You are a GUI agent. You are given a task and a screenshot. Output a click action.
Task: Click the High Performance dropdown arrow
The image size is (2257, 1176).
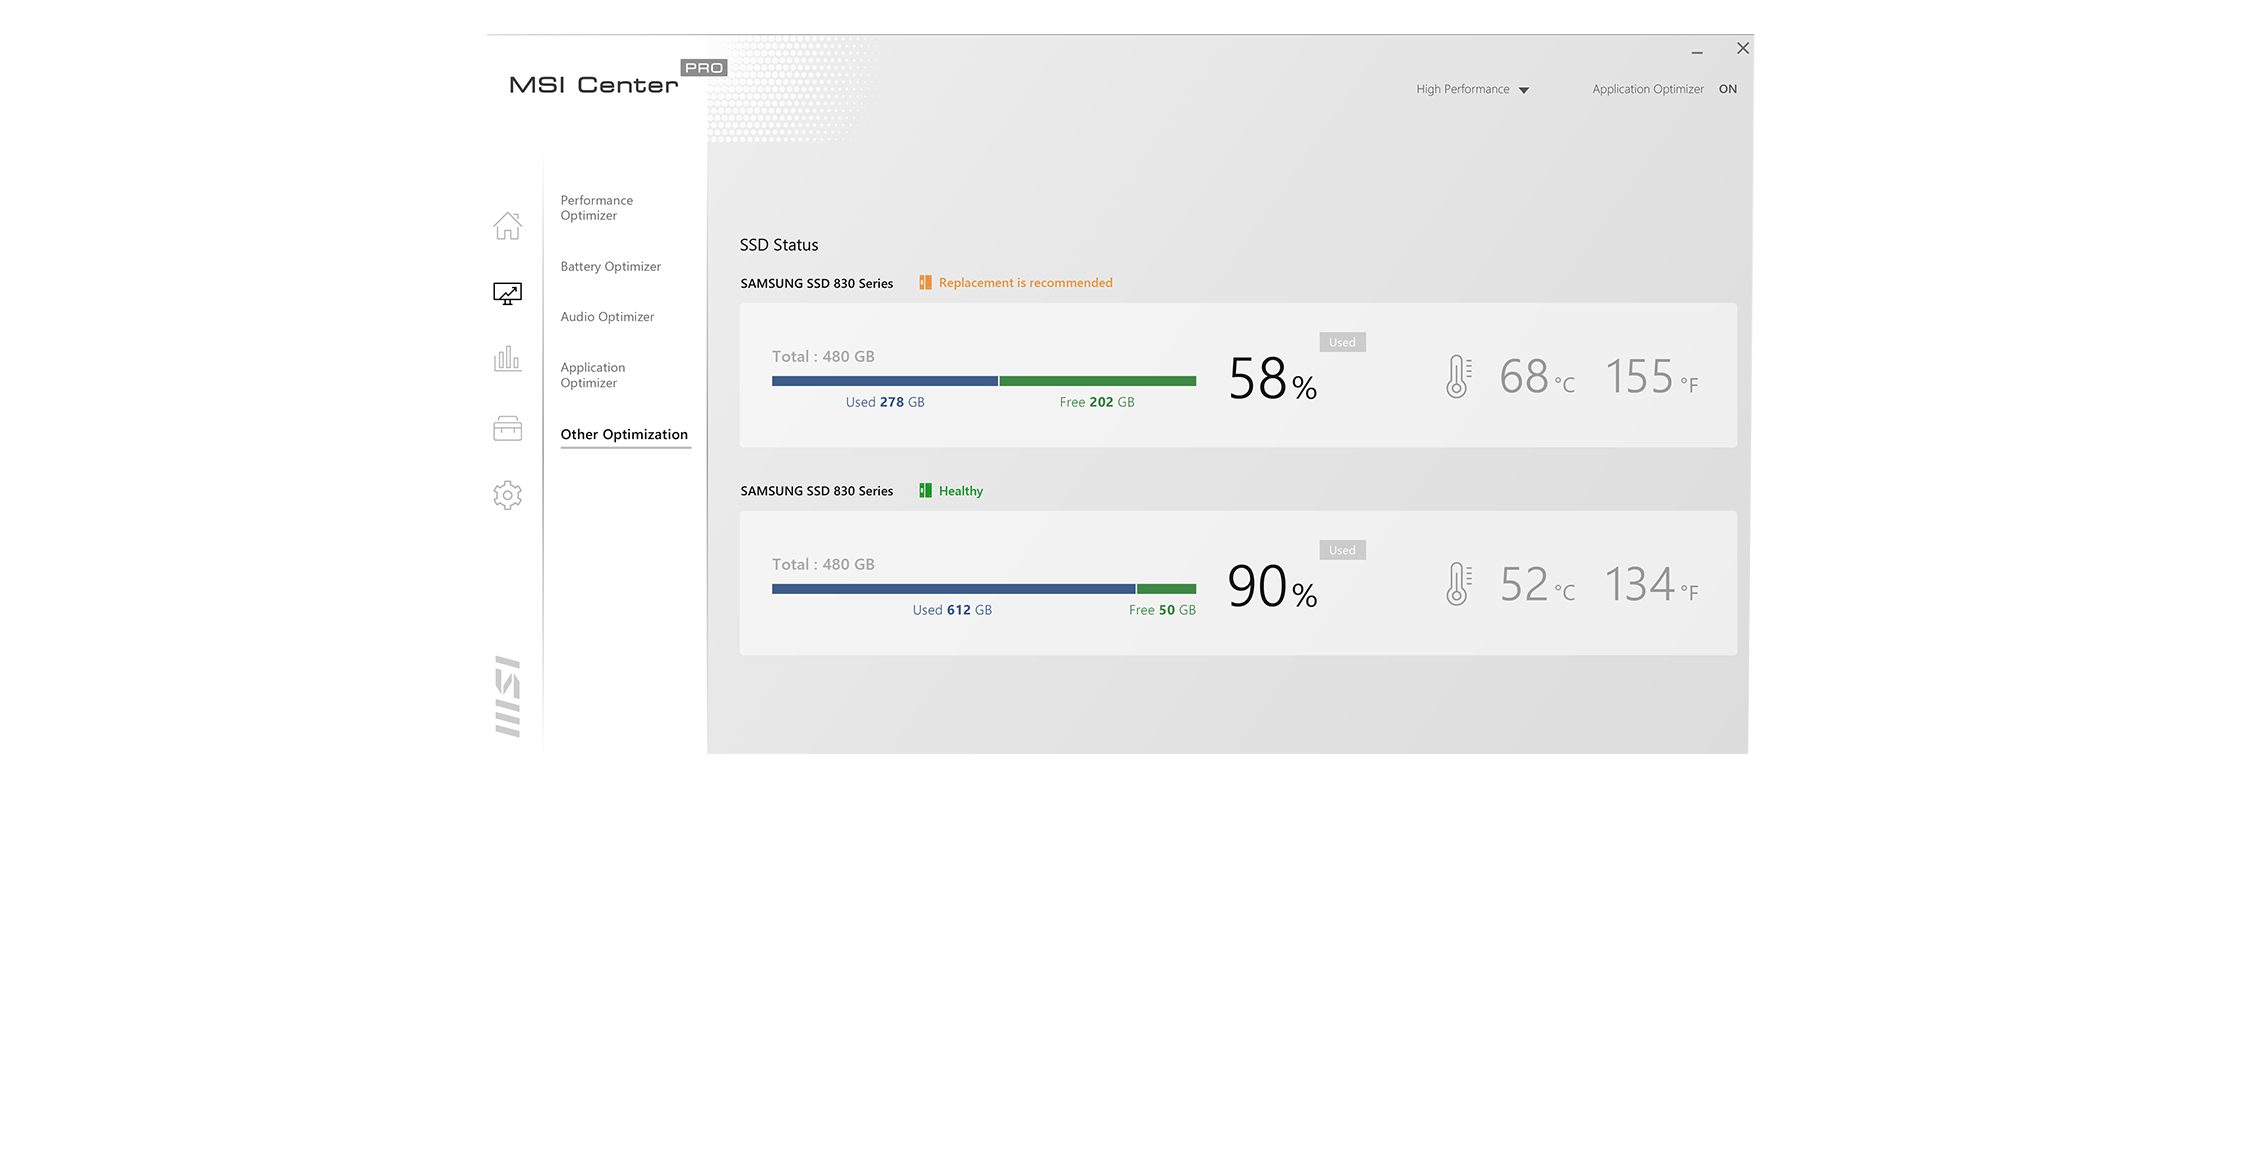1524,90
